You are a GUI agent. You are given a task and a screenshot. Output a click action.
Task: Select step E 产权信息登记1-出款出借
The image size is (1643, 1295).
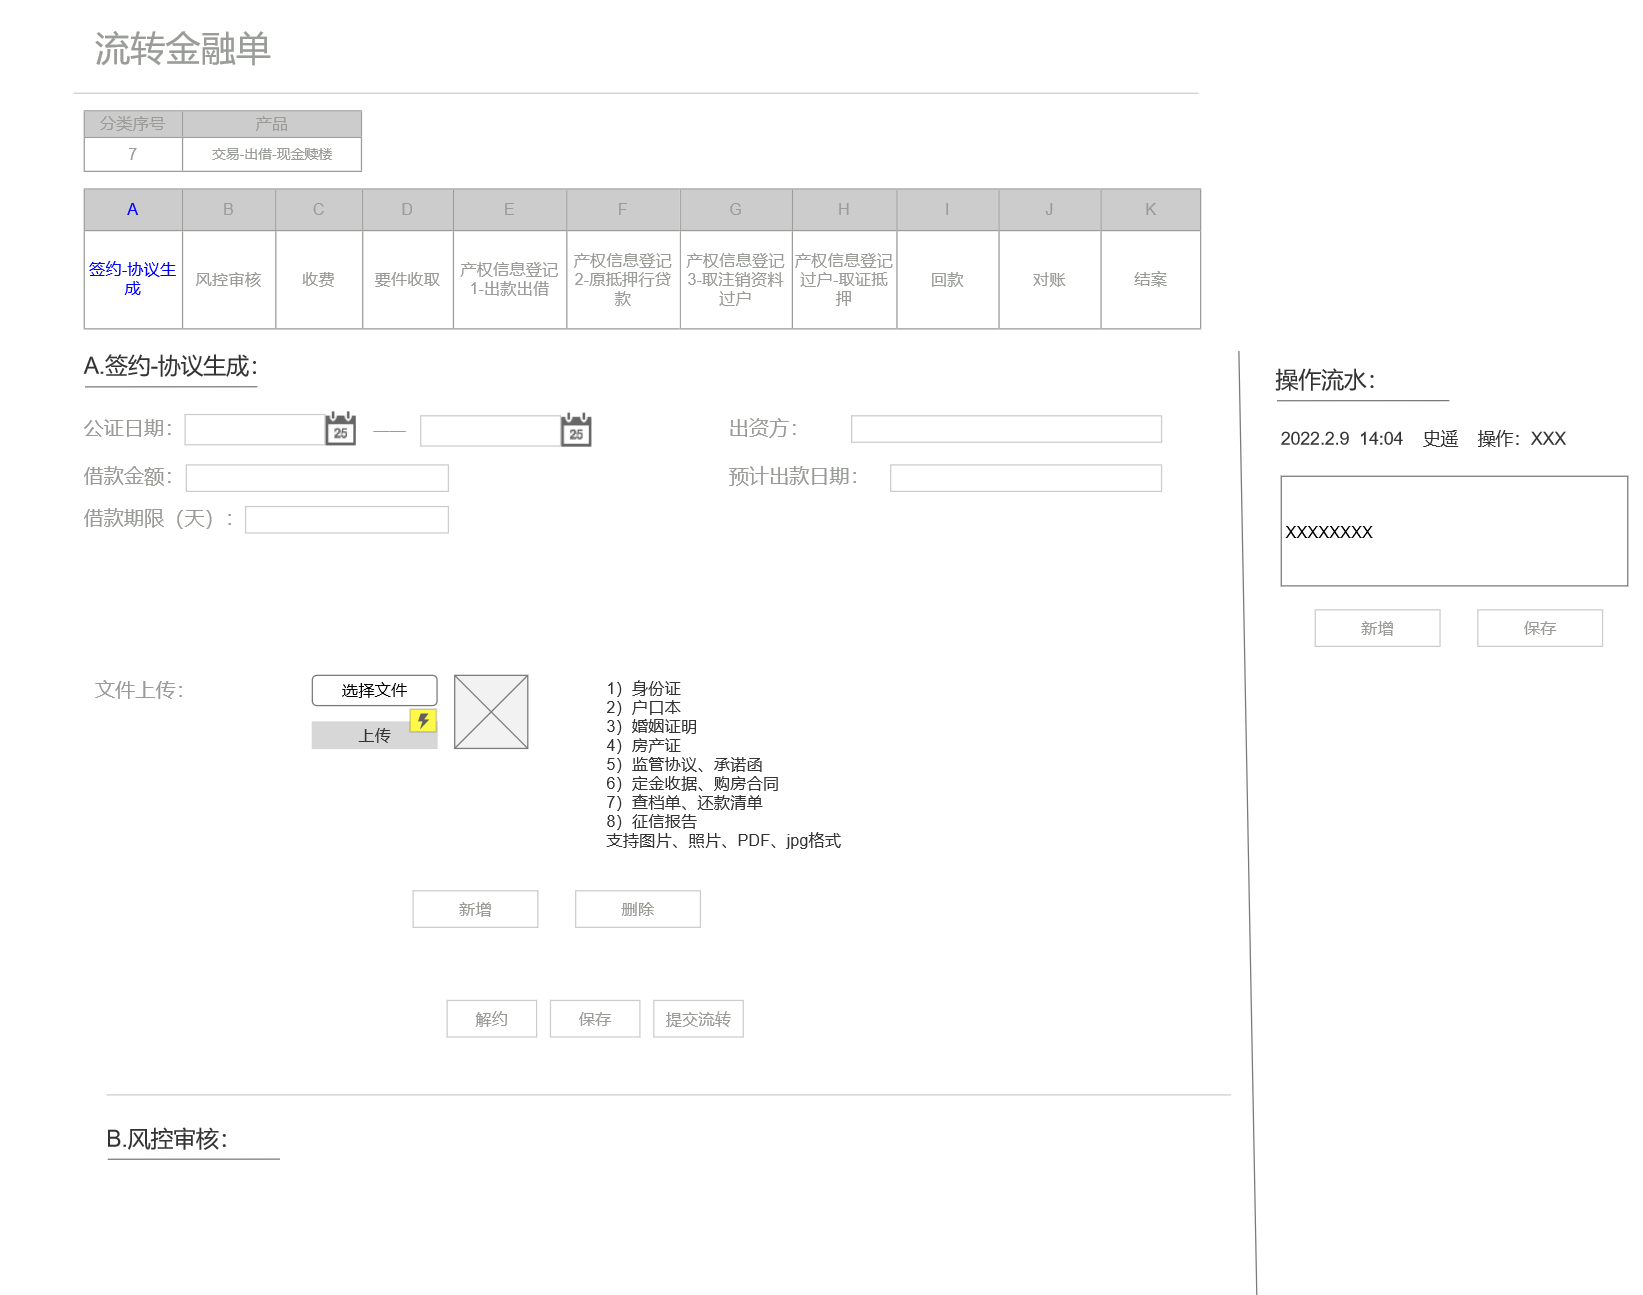tap(510, 279)
